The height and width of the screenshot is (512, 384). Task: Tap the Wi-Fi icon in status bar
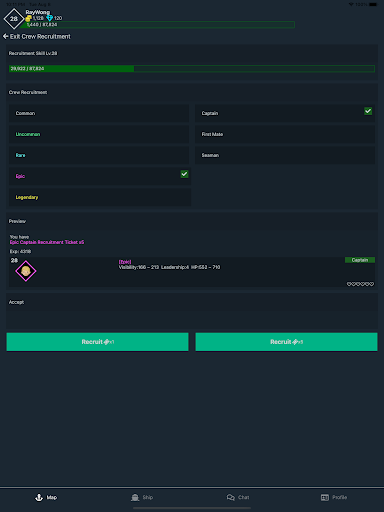tap(351, 4)
